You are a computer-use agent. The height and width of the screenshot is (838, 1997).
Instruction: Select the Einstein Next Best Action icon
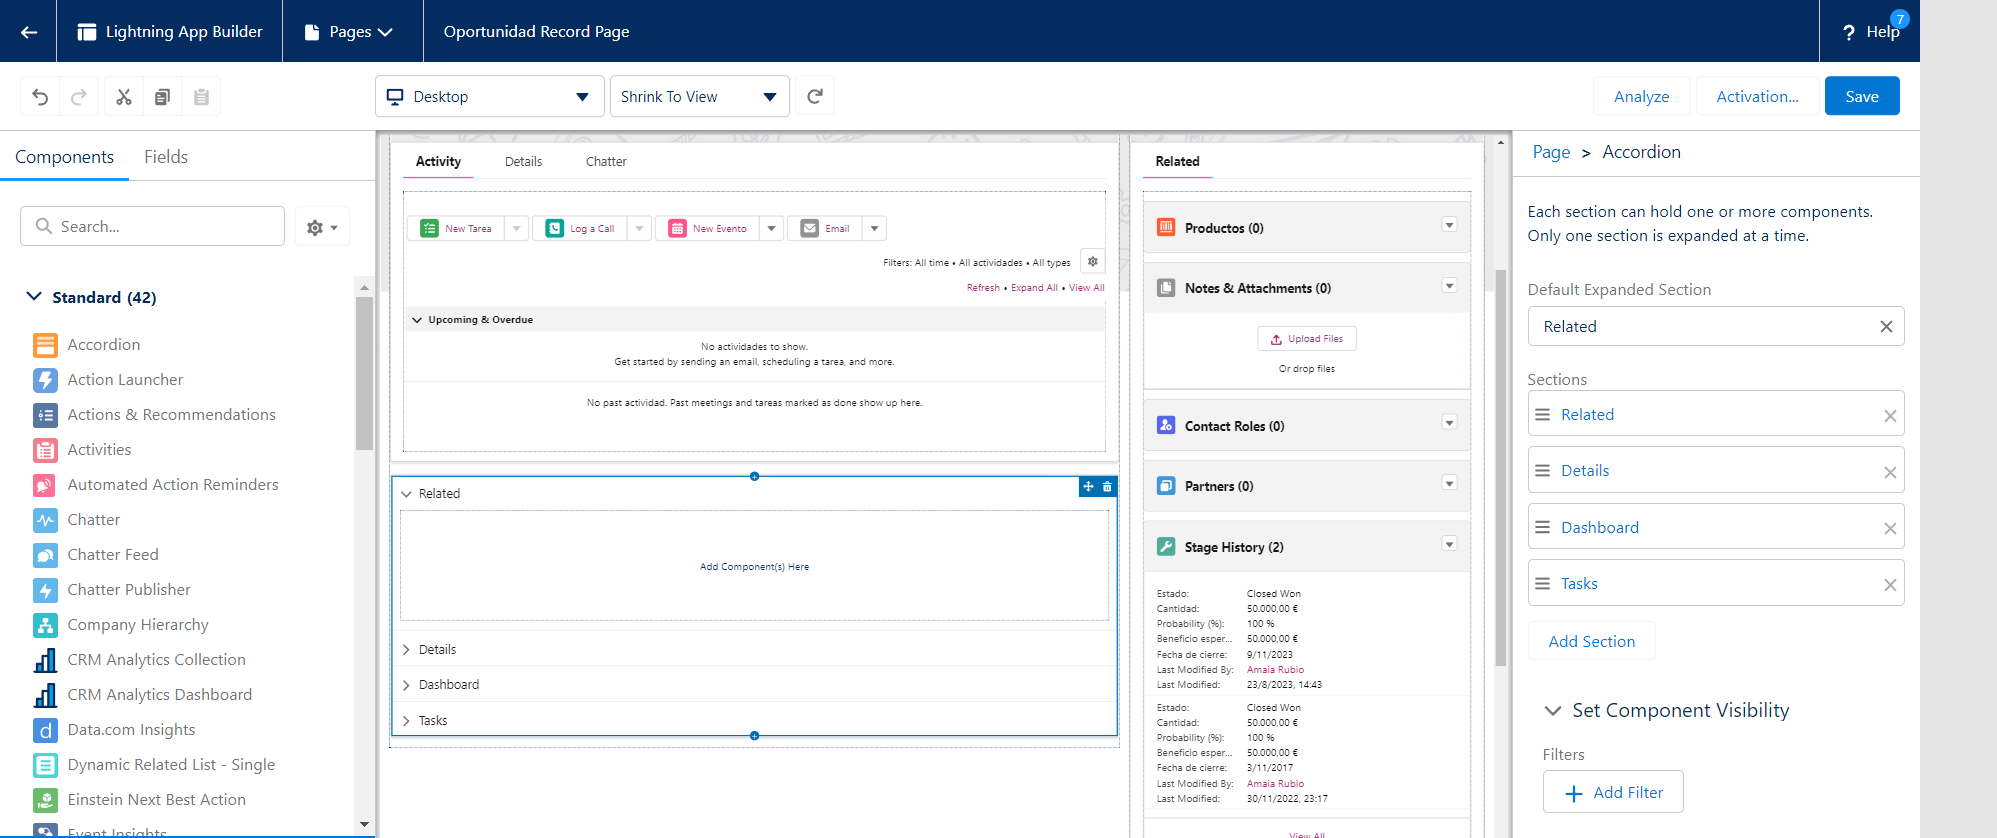coord(45,800)
